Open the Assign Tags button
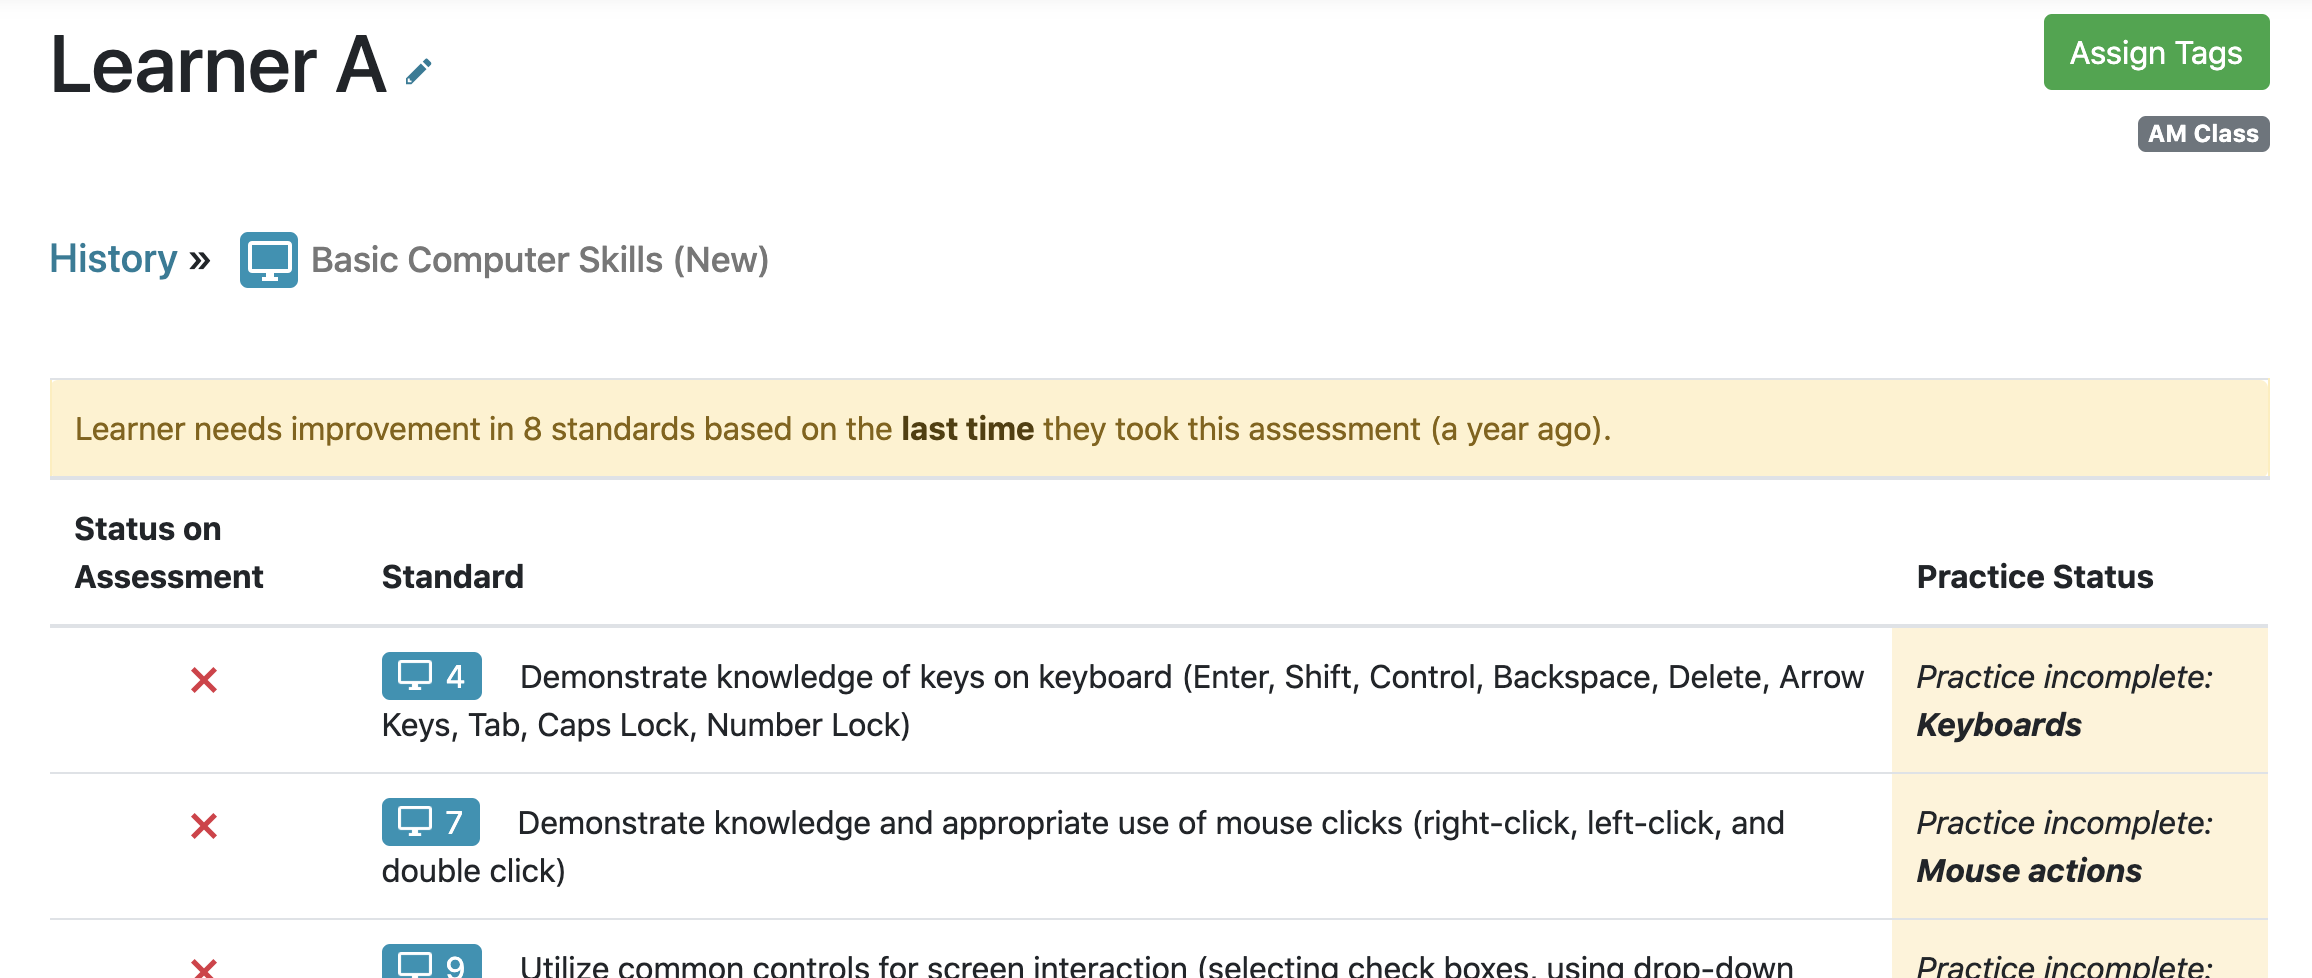Viewport: 2312px width, 978px height. [2156, 52]
